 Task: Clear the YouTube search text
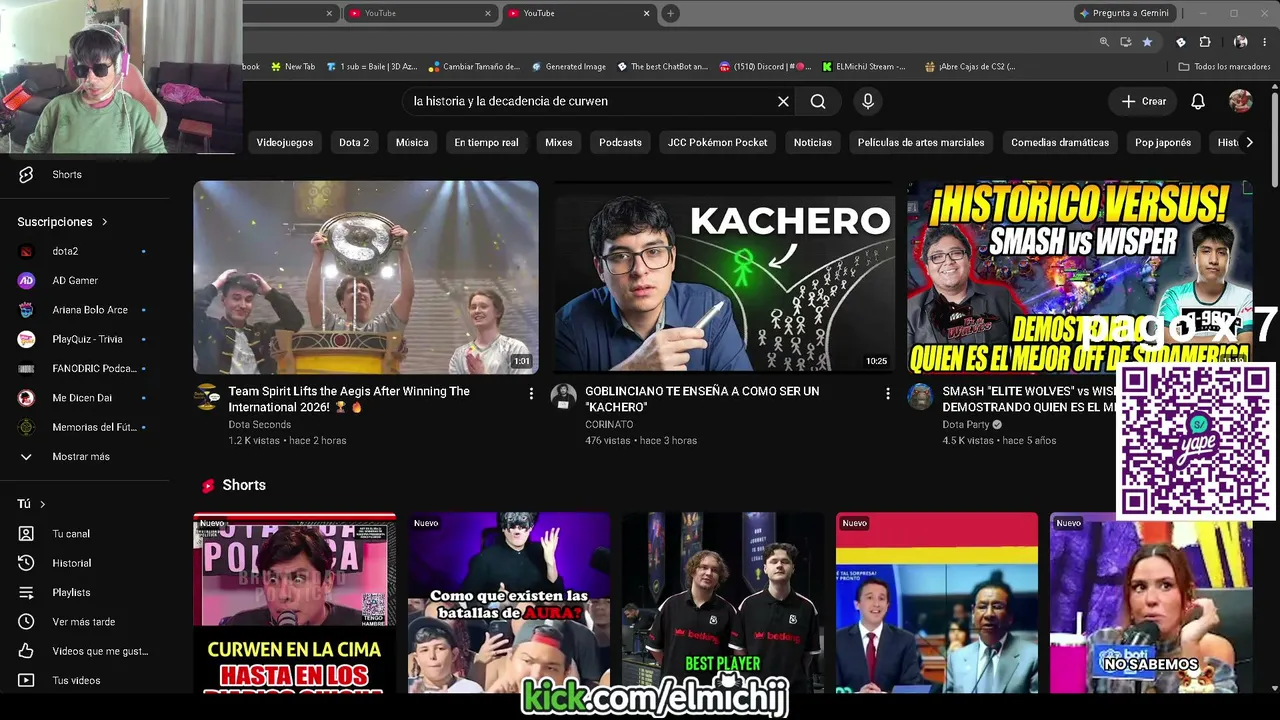(x=783, y=101)
